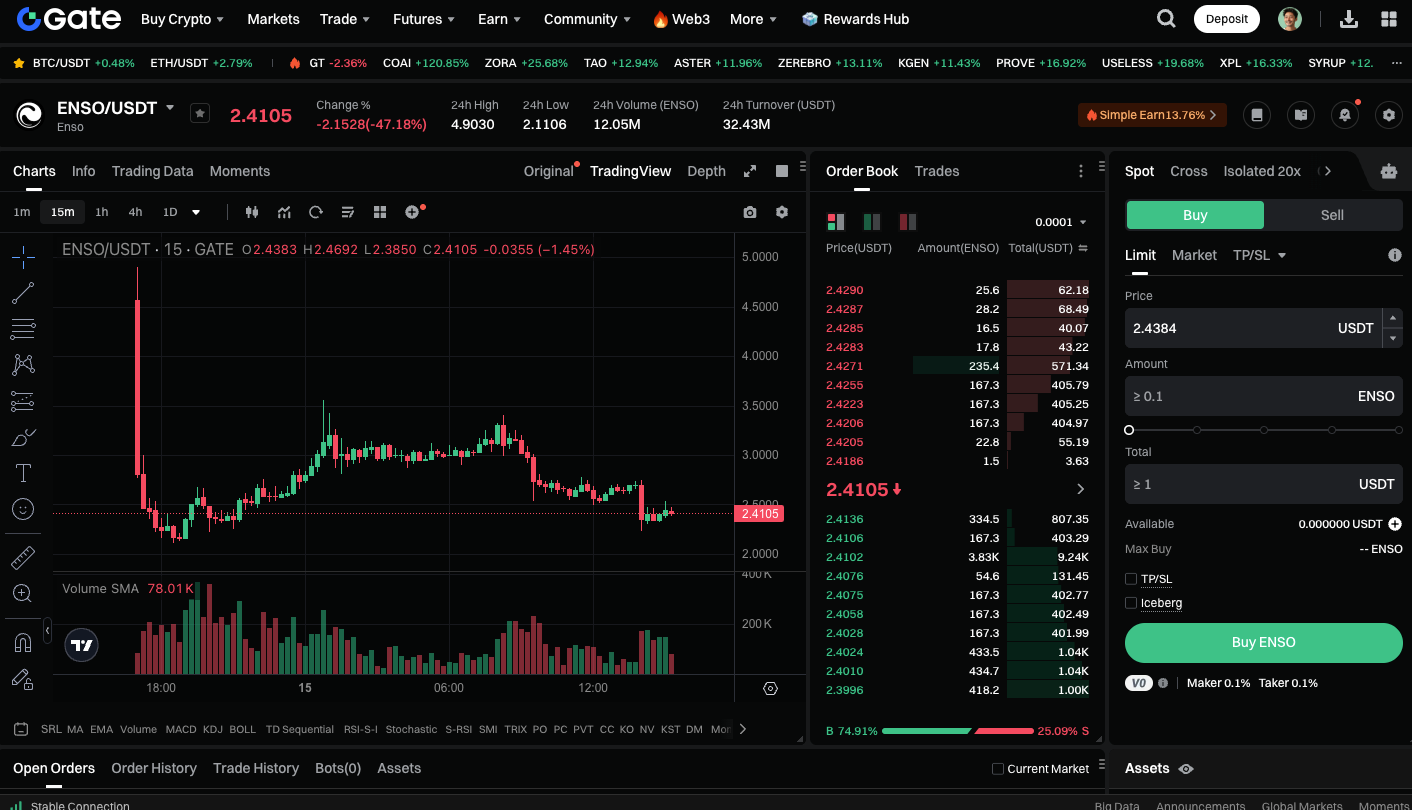This screenshot has width=1412, height=810.
Task: Activate the chart zoom-in tool
Action: coord(23,593)
